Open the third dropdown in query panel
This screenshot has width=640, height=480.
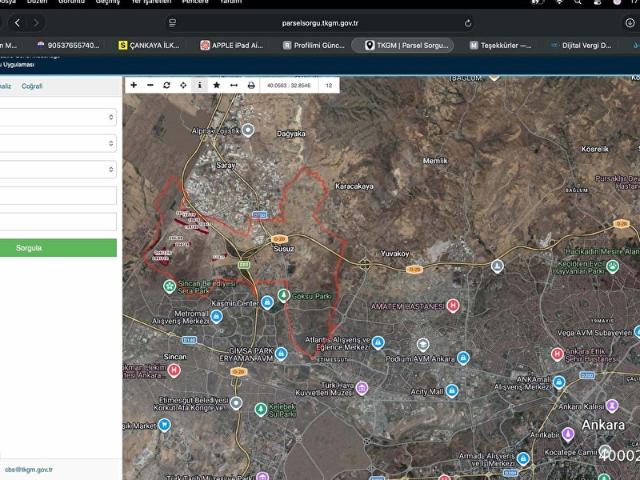click(58, 169)
